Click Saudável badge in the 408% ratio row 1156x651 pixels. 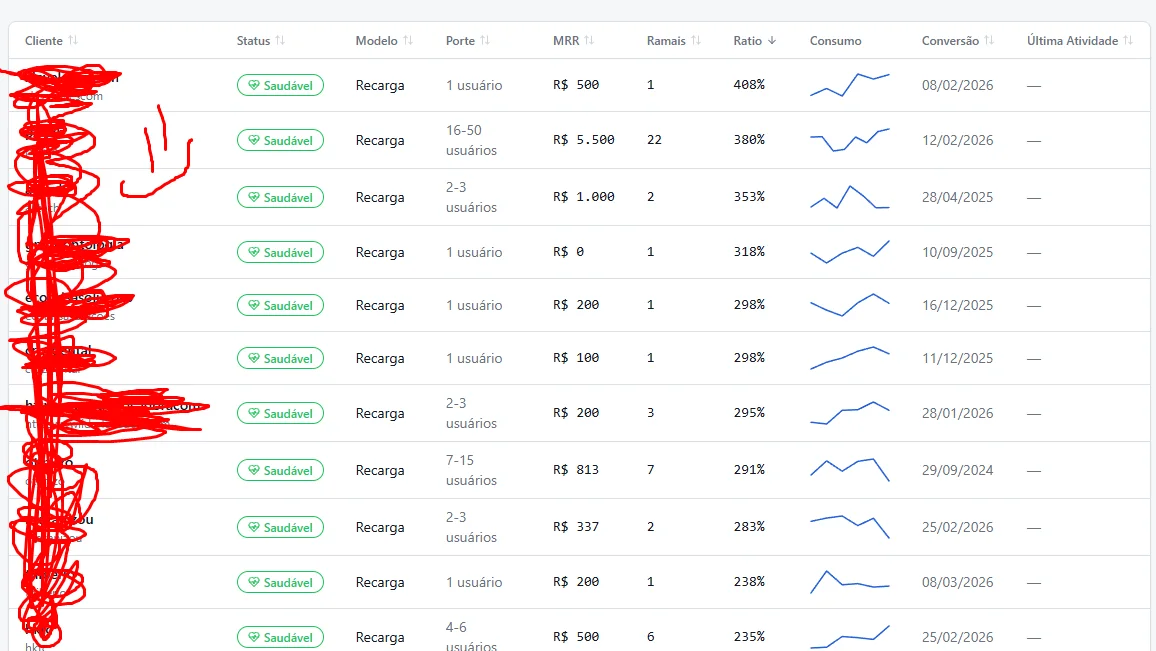tap(280, 86)
